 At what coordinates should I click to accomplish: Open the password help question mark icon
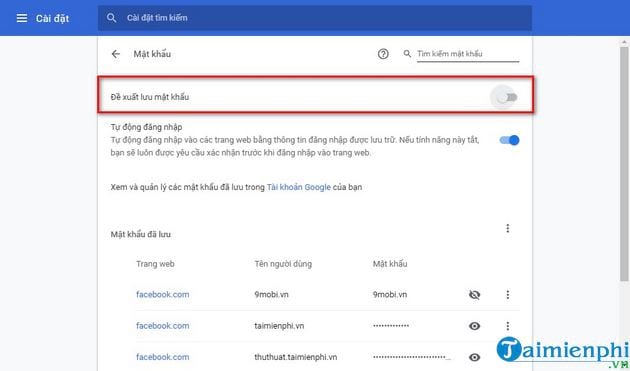383,54
